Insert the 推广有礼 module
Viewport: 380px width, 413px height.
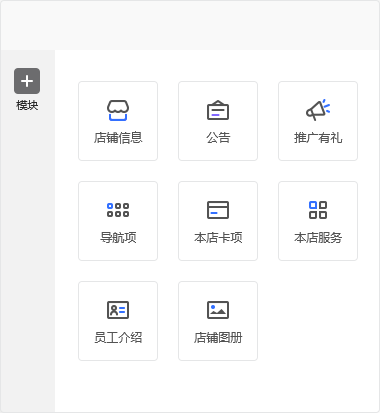pos(318,121)
